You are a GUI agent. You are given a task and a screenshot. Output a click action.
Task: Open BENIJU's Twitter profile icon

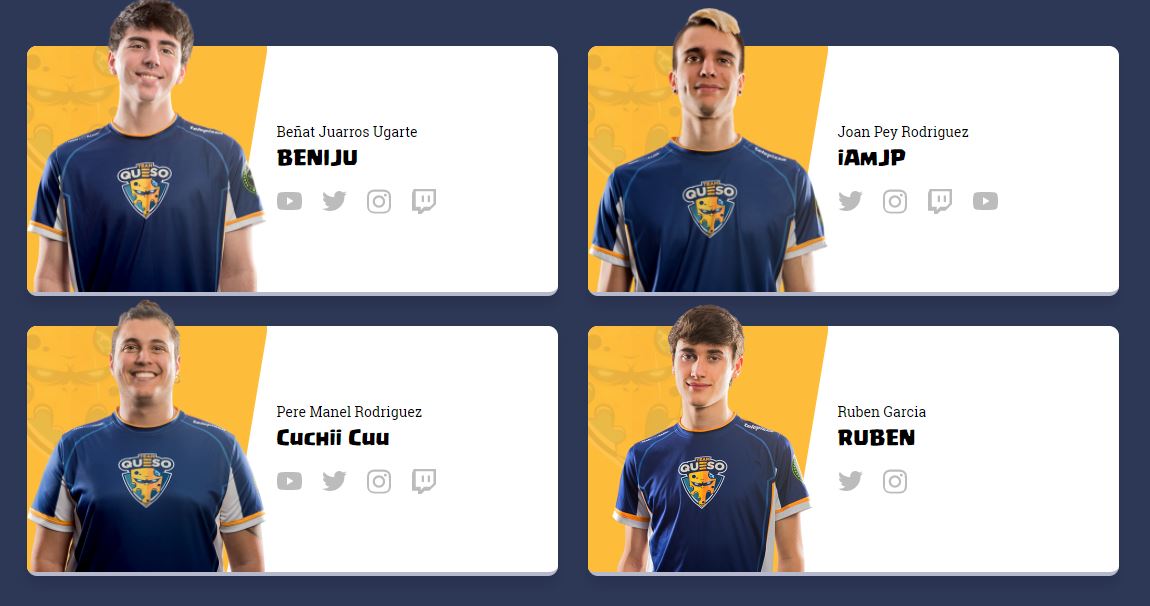tap(334, 201)
